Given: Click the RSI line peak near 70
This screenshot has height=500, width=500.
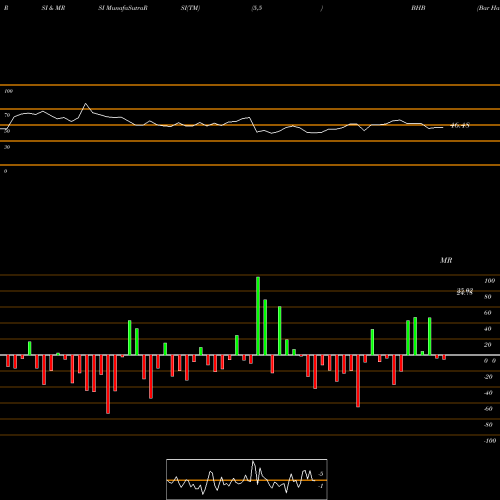Looking at the screenshot, I should [86, 104].
